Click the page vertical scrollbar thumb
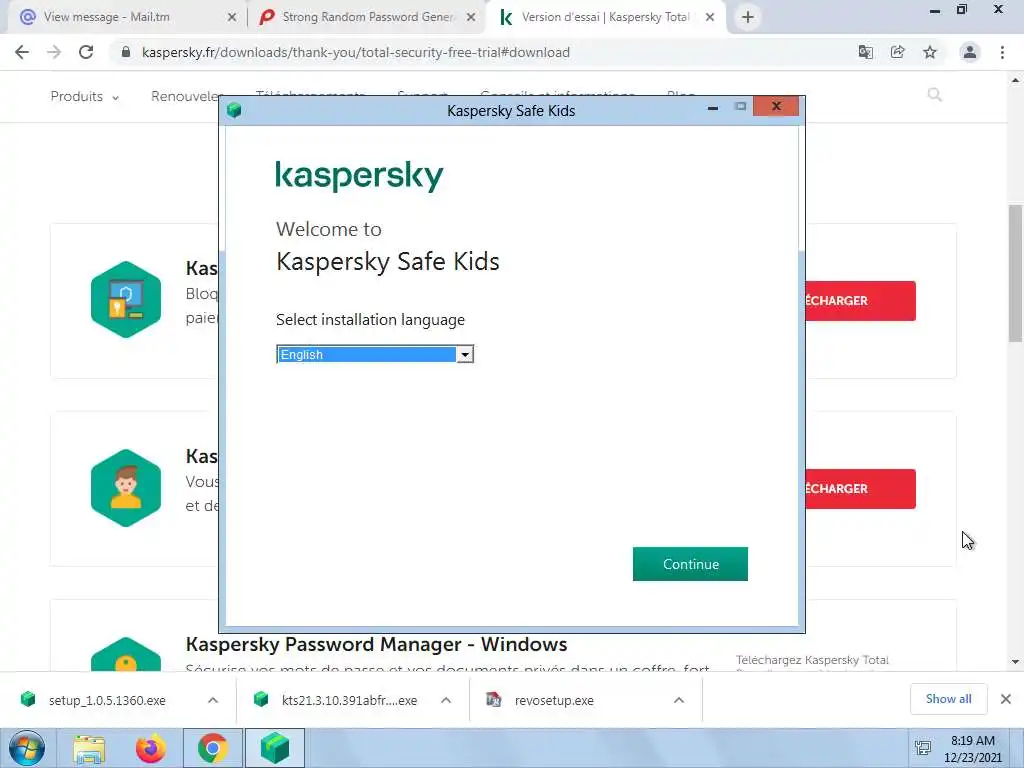Viewport: 1024px width, 768px height. [x=1016, y=272]
